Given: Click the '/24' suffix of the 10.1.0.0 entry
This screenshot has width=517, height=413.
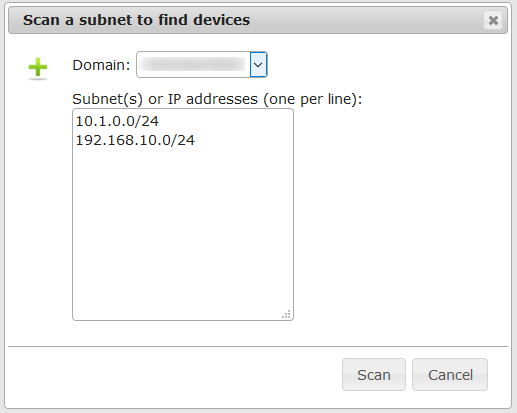Looking at the screenshot, I should pyautogui.click(x=147, y=121).
